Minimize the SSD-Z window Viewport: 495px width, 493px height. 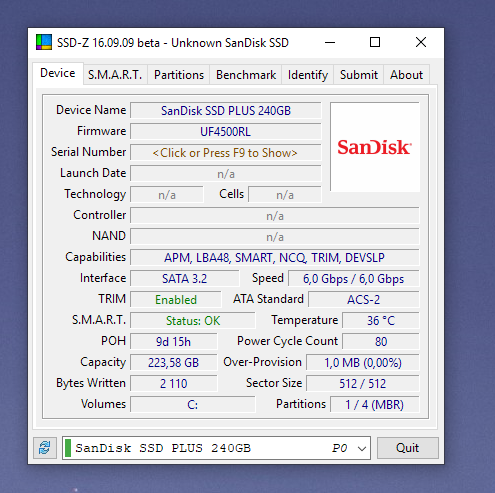pyautogui.click(x=330, y=42)
